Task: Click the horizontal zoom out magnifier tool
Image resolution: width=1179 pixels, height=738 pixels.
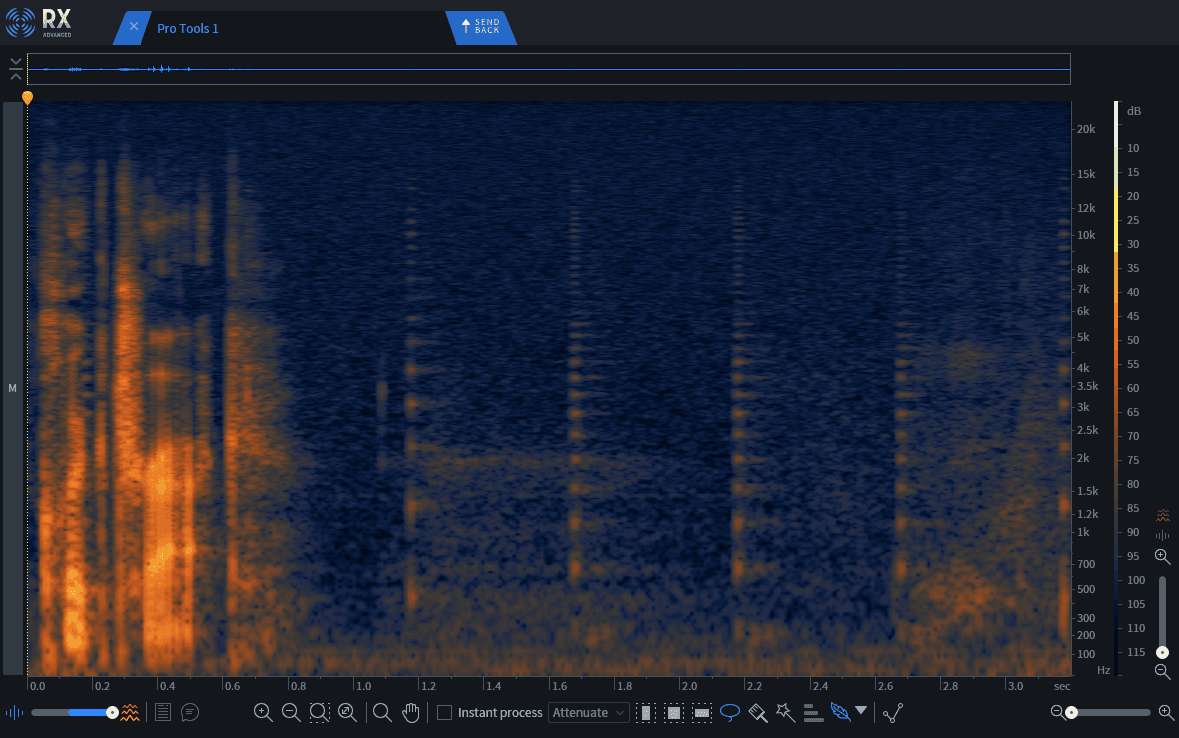Action: coord(291,712)
